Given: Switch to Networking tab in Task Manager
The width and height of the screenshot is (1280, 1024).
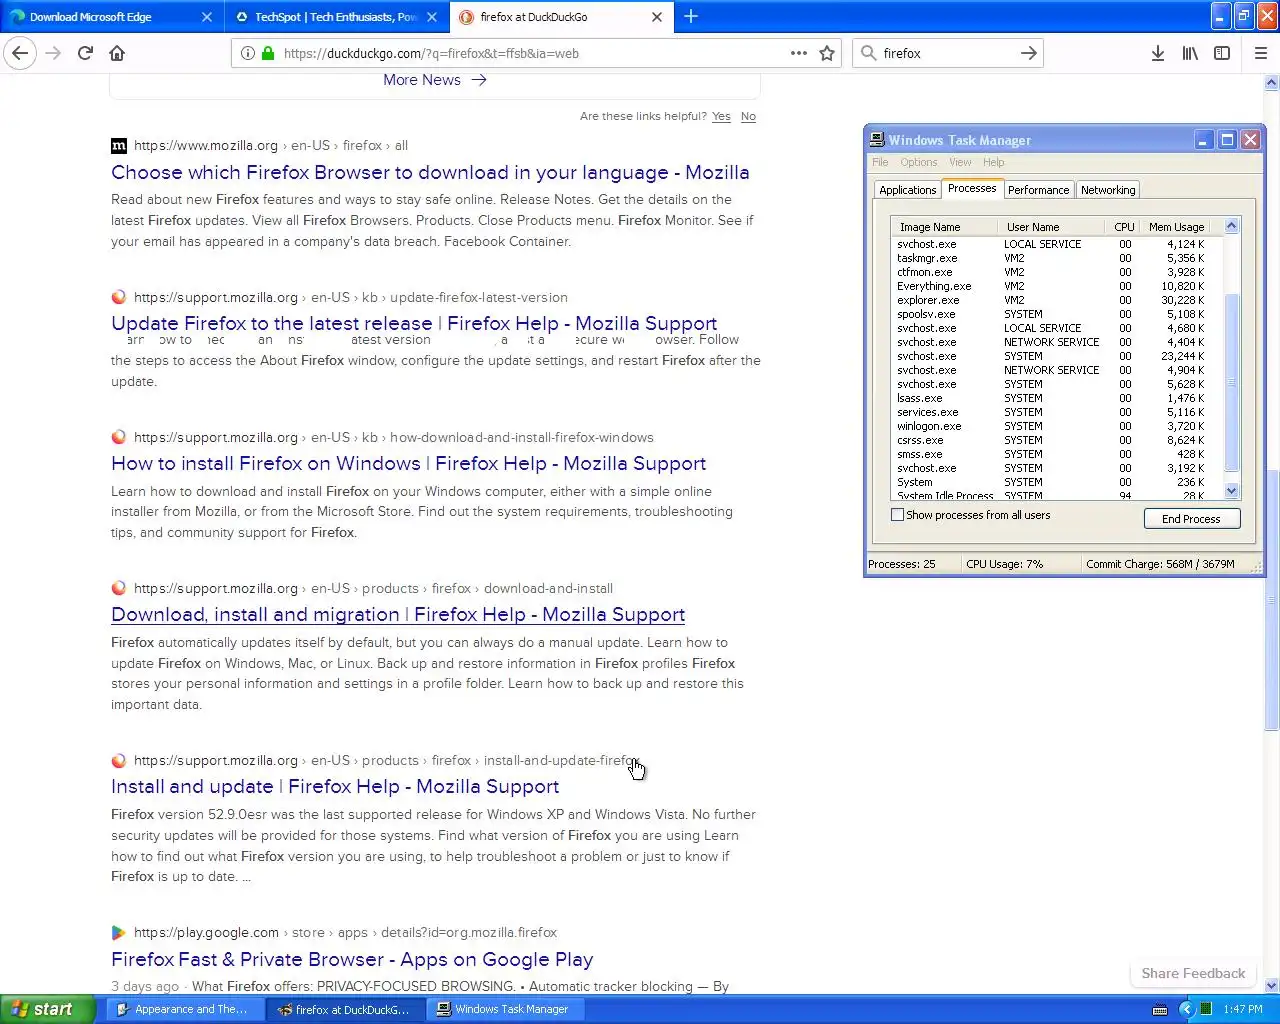Looking at the screenshot, I should point(1108,190).
